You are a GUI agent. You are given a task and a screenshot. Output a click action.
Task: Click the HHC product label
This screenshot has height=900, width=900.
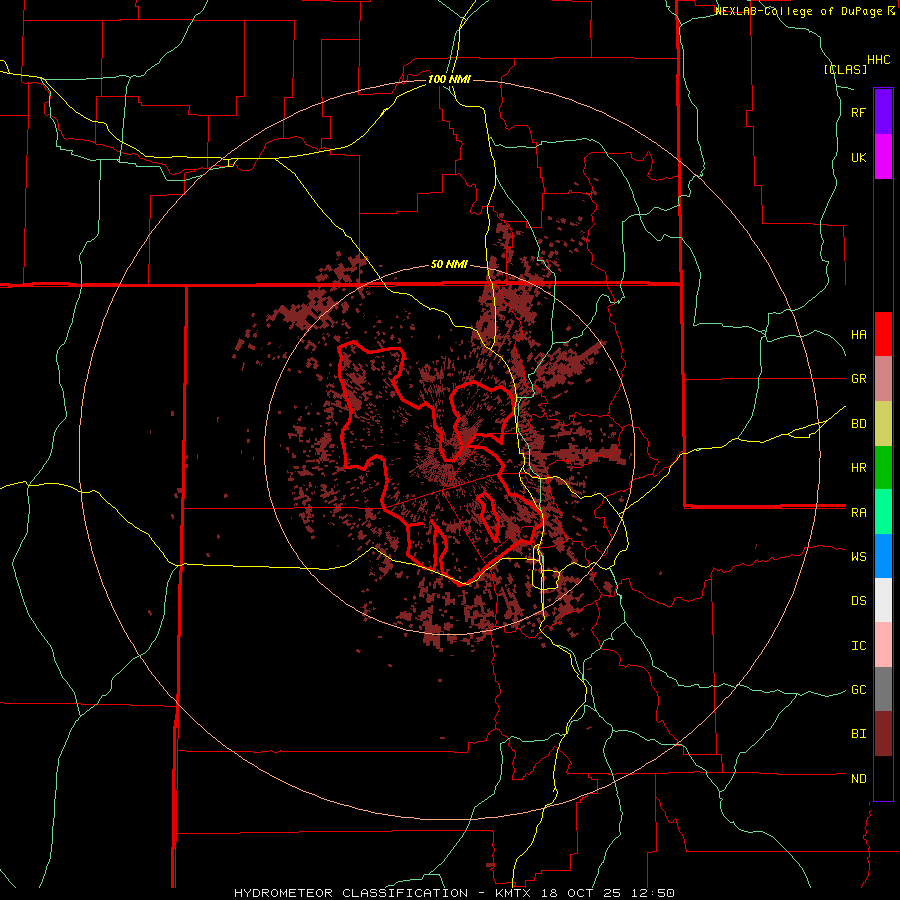(878, 60)
